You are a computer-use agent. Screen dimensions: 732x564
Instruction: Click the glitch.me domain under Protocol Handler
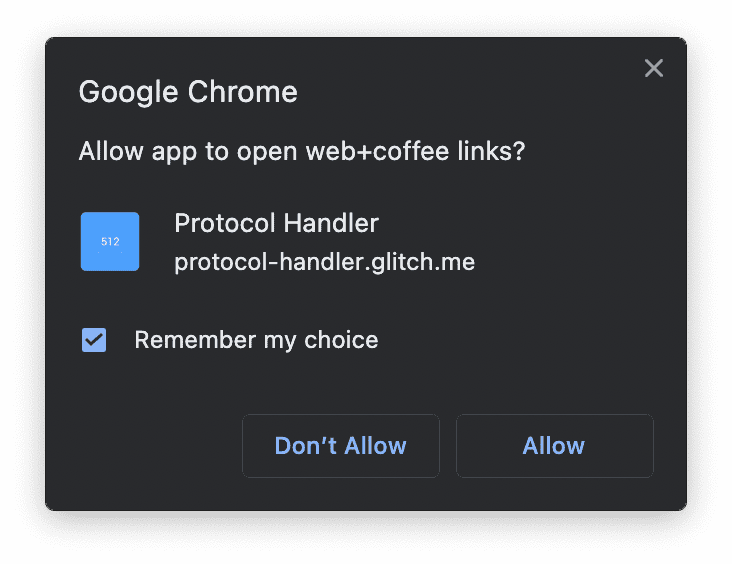411,262
